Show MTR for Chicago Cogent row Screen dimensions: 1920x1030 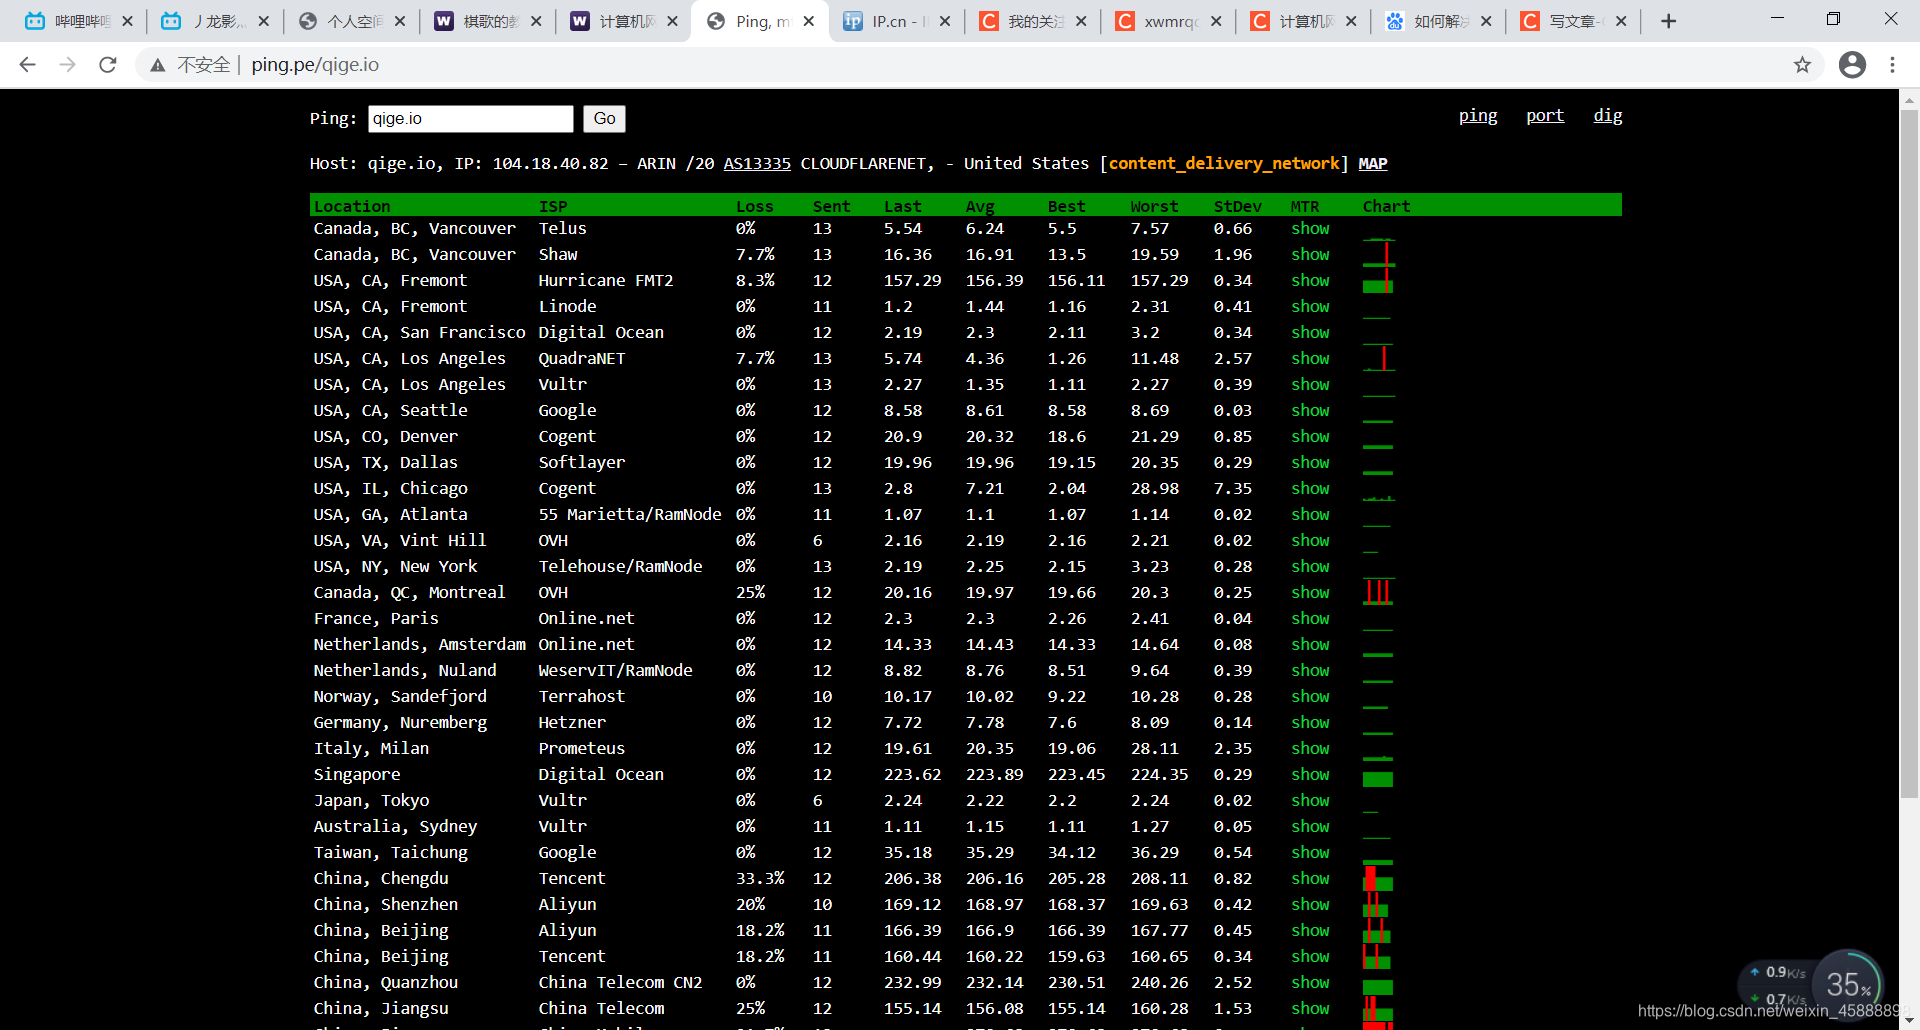coord(1310,489)
